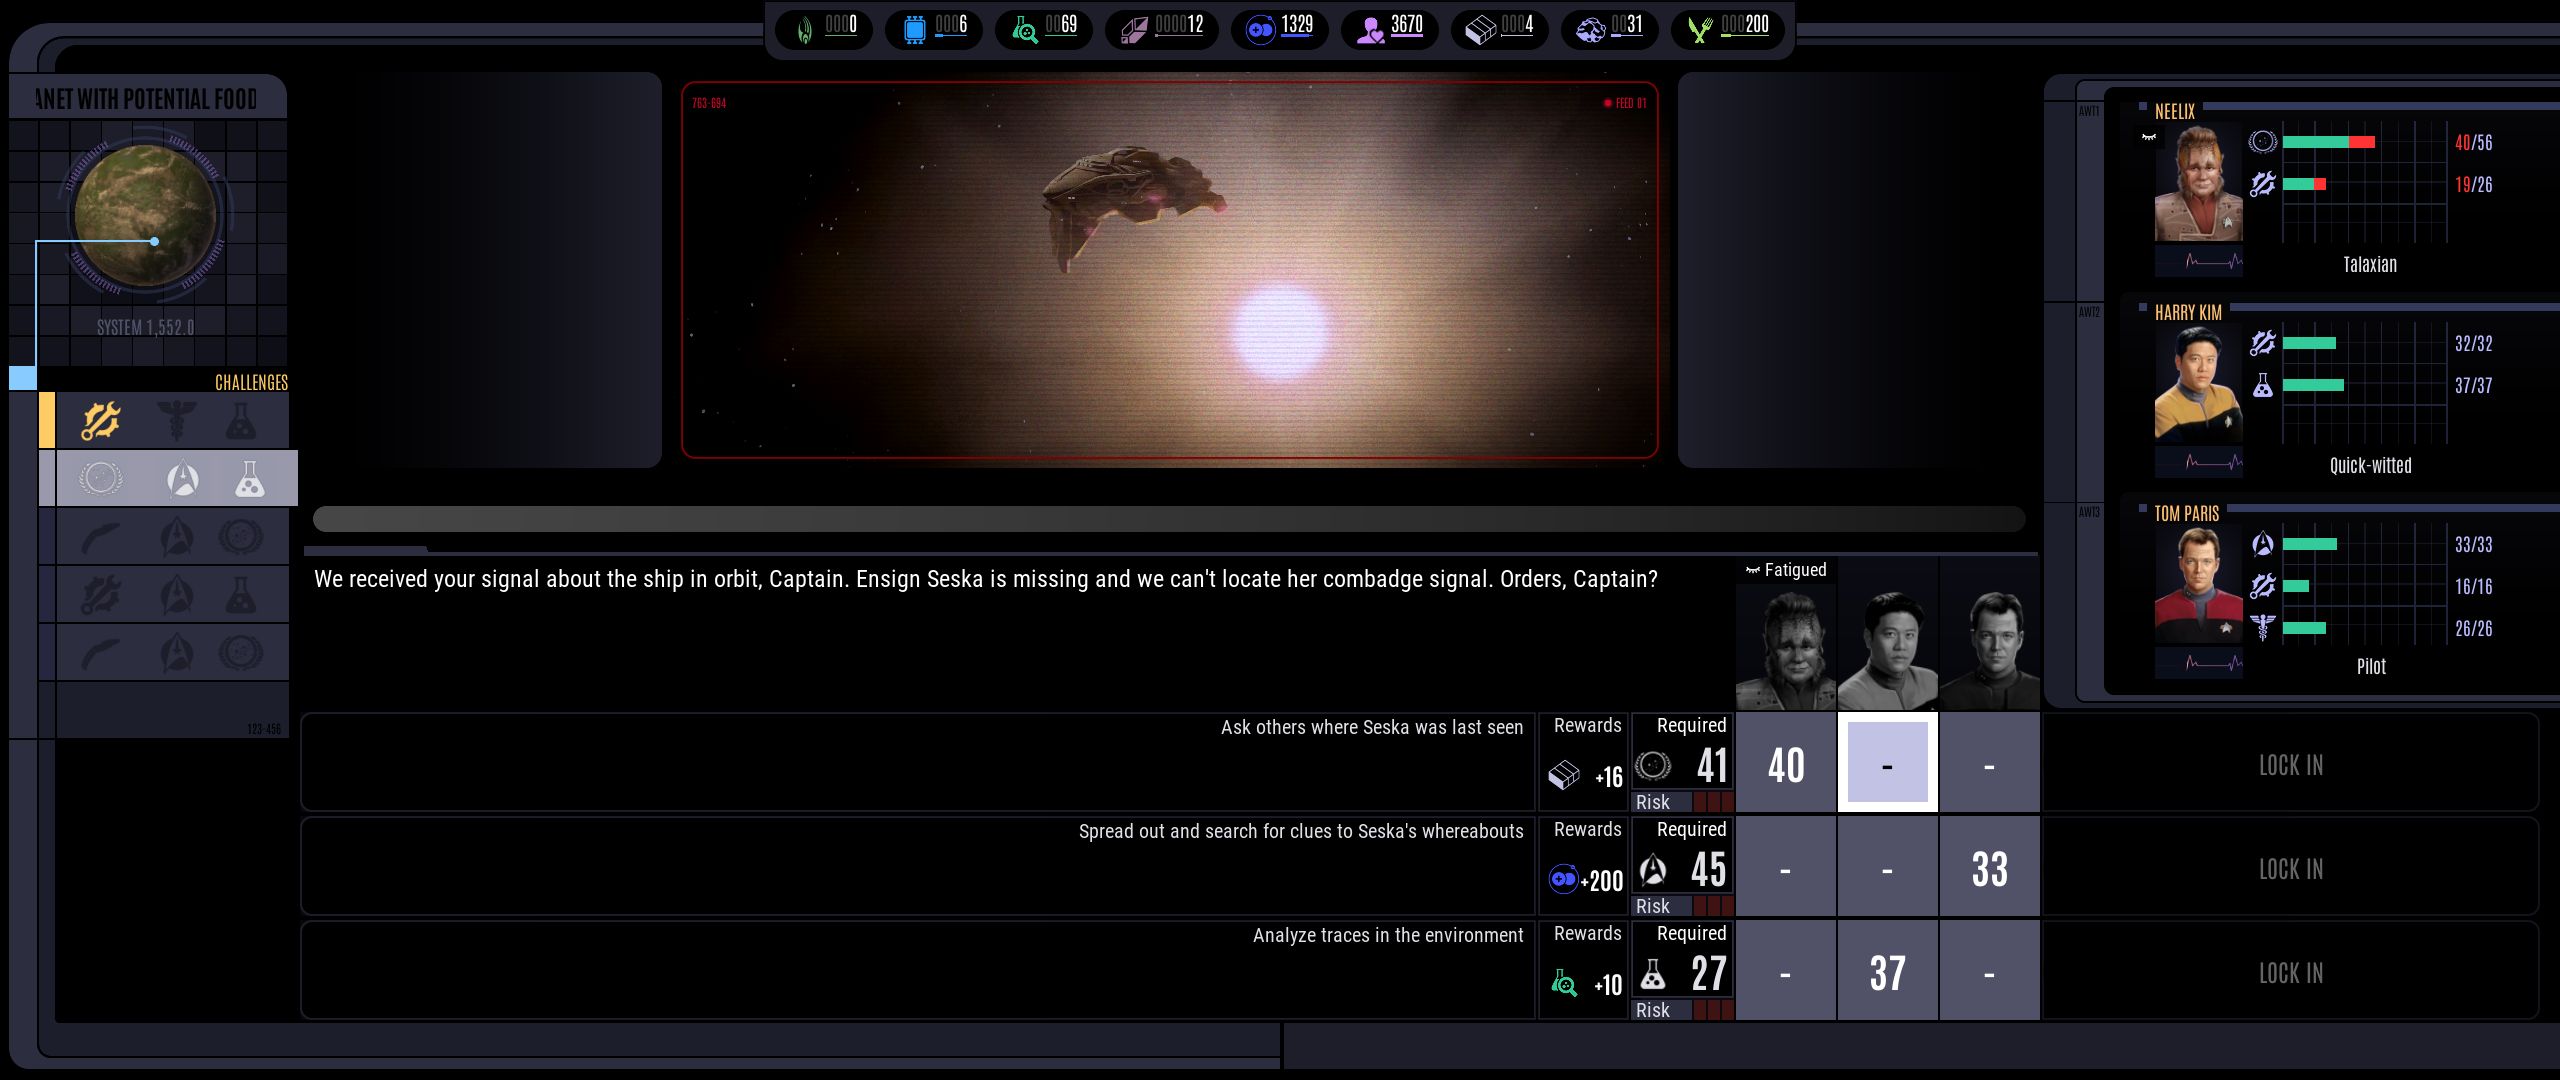Click the crew count icon showing 3670
Screen dimensions: 2560x1080
1369,29
